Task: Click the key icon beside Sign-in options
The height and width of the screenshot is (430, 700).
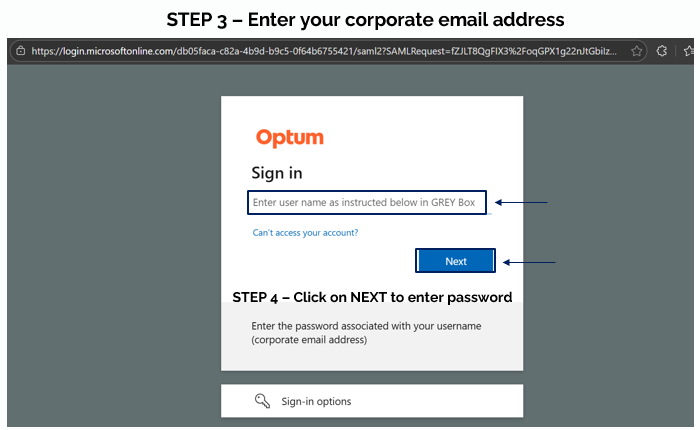Action: pos(263,401)
